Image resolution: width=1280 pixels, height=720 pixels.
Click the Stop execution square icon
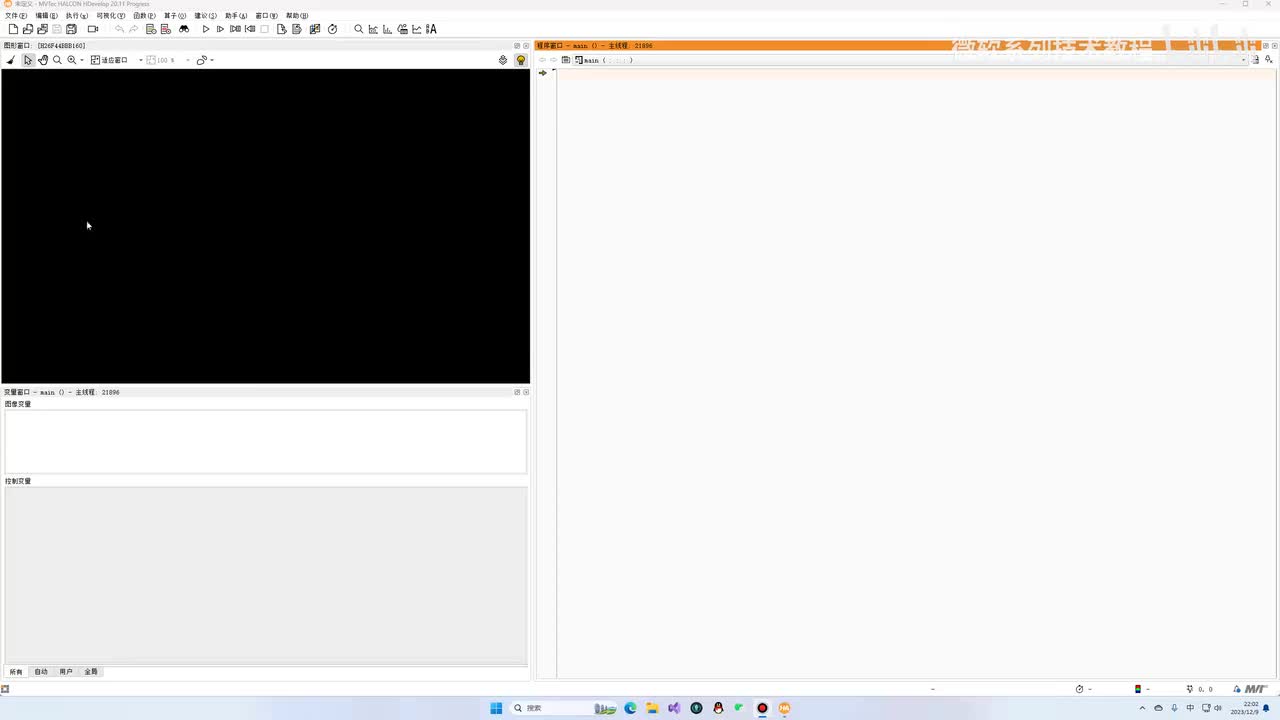[x=265, y=30]
